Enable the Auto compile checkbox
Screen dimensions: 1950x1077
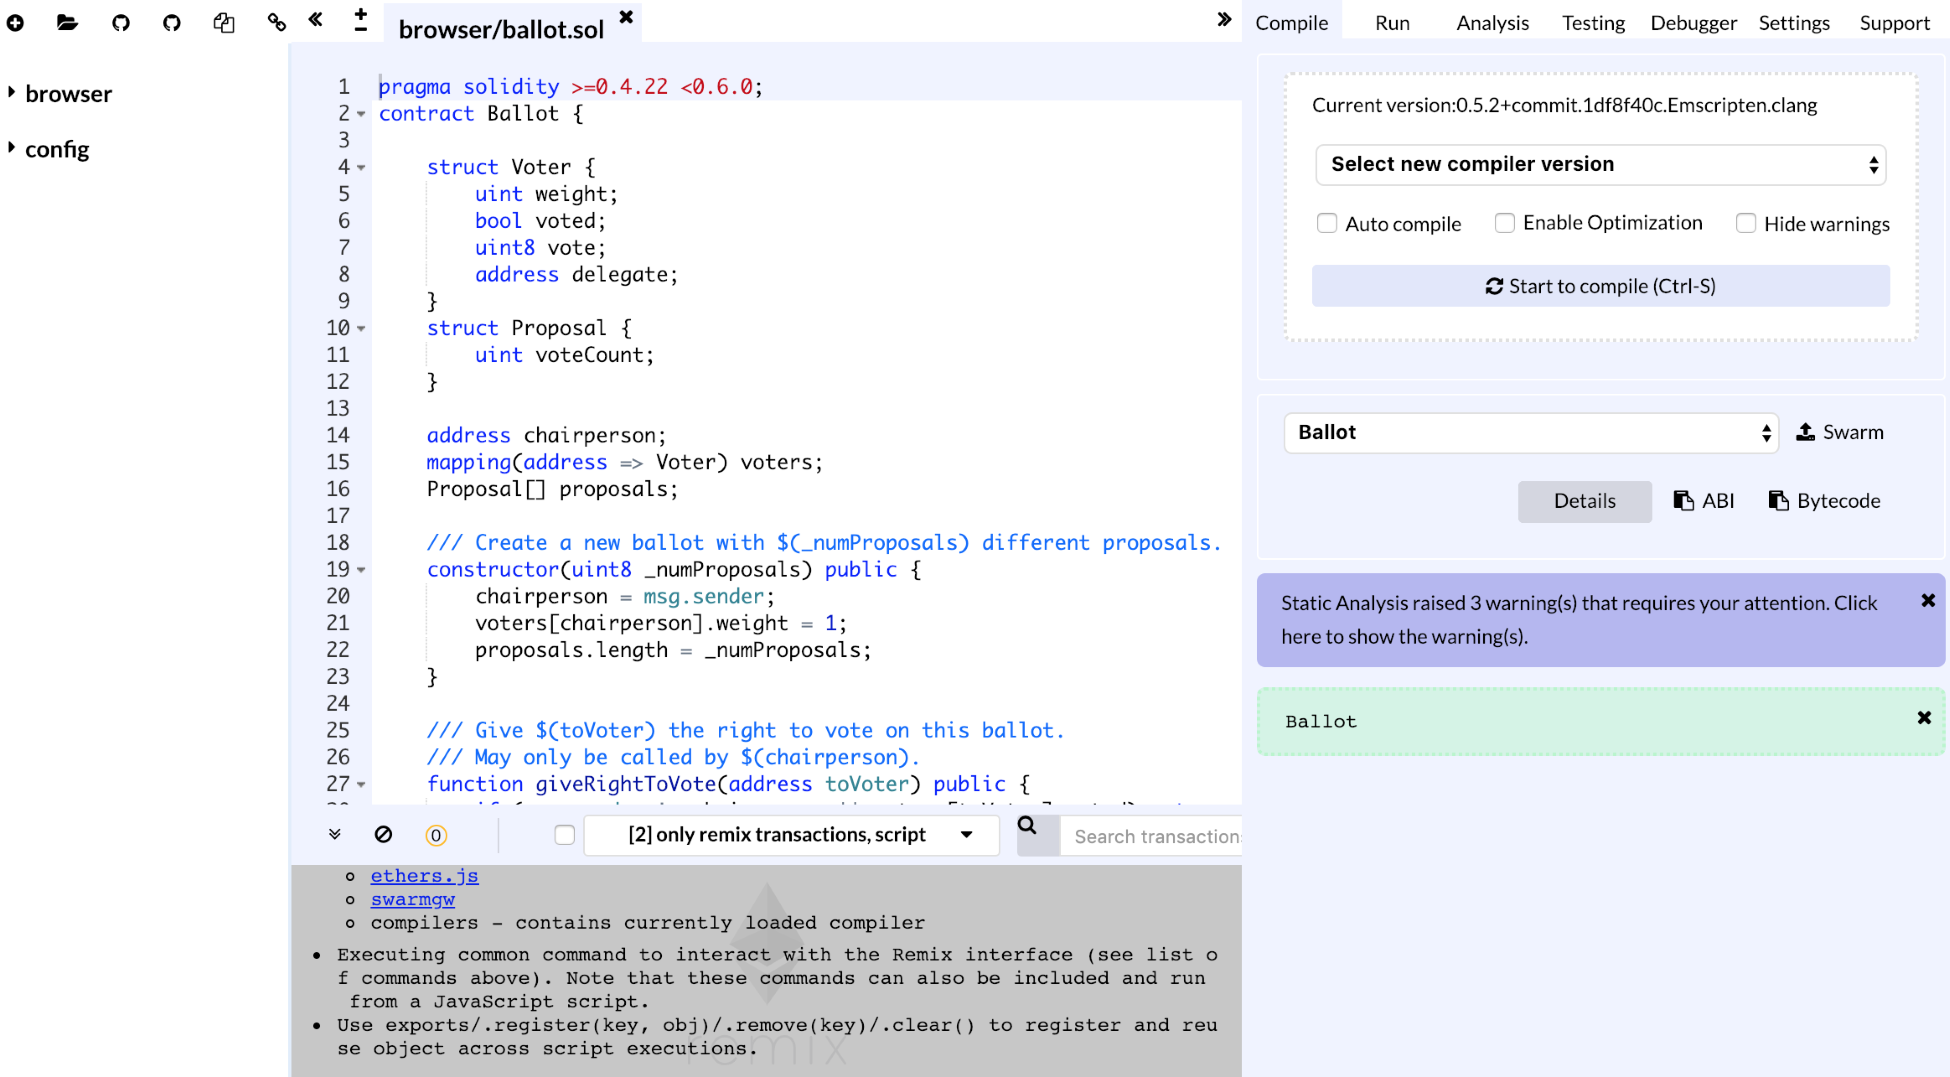(x=1327, y=223)
